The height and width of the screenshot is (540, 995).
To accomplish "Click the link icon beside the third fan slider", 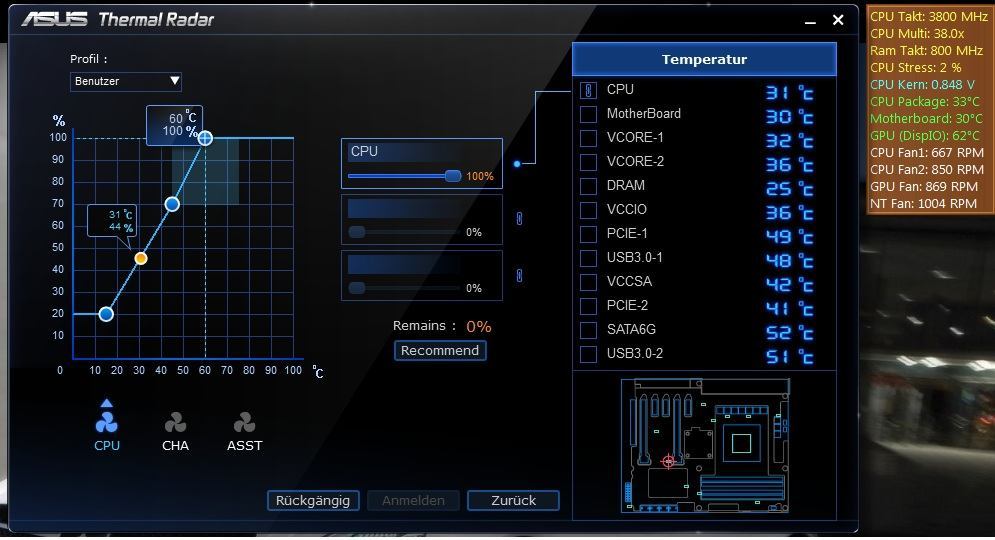I will 519,275.
